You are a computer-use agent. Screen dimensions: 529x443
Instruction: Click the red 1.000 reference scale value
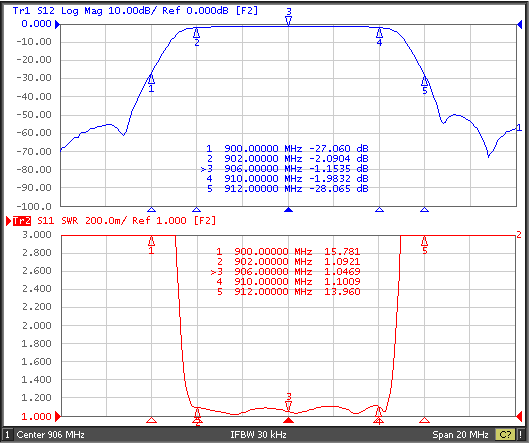click(x=36, y=417)
